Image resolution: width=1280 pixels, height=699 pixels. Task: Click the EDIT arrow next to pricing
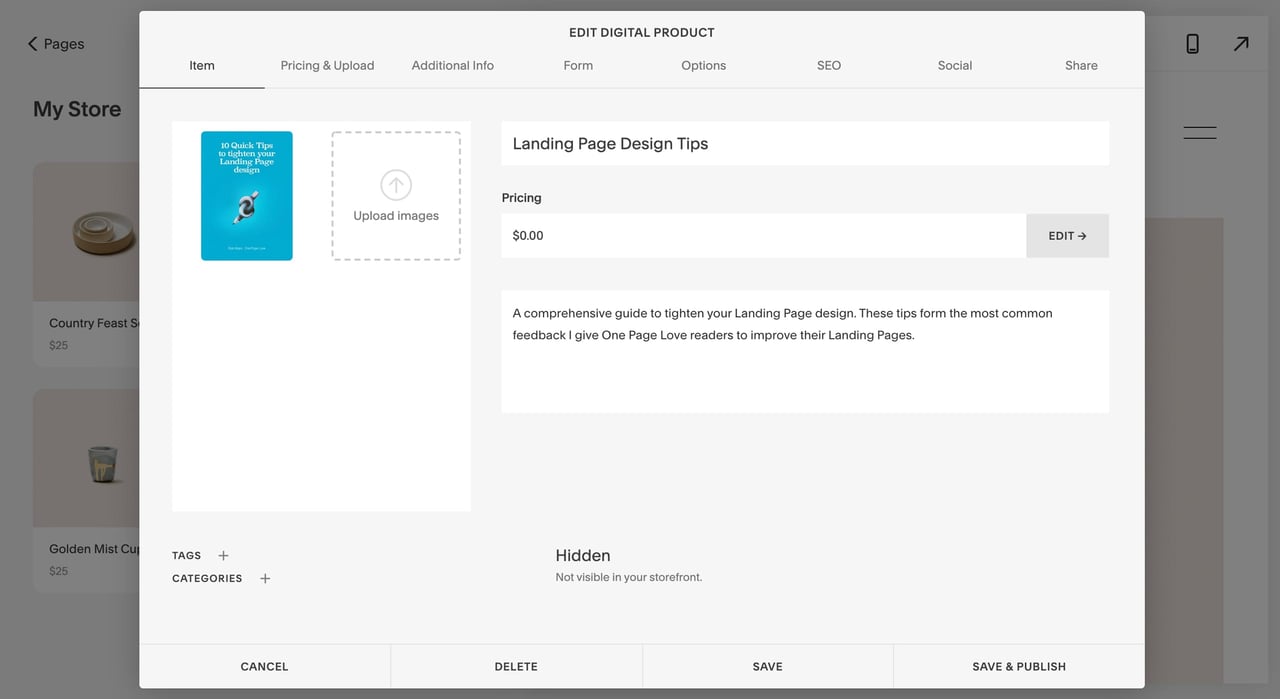(1067, 235)
